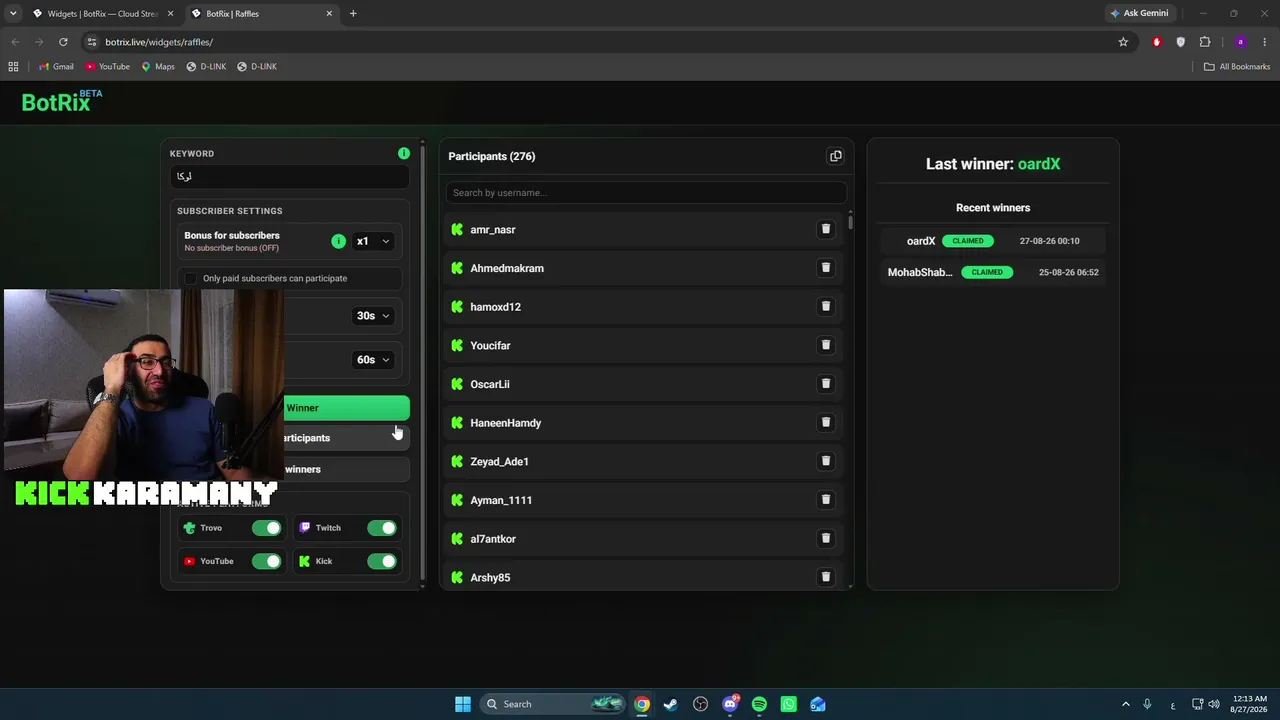Open the Google apps grid shortcut
Viewport: 1280px width, 720px height.
click(x=13, y=67)
